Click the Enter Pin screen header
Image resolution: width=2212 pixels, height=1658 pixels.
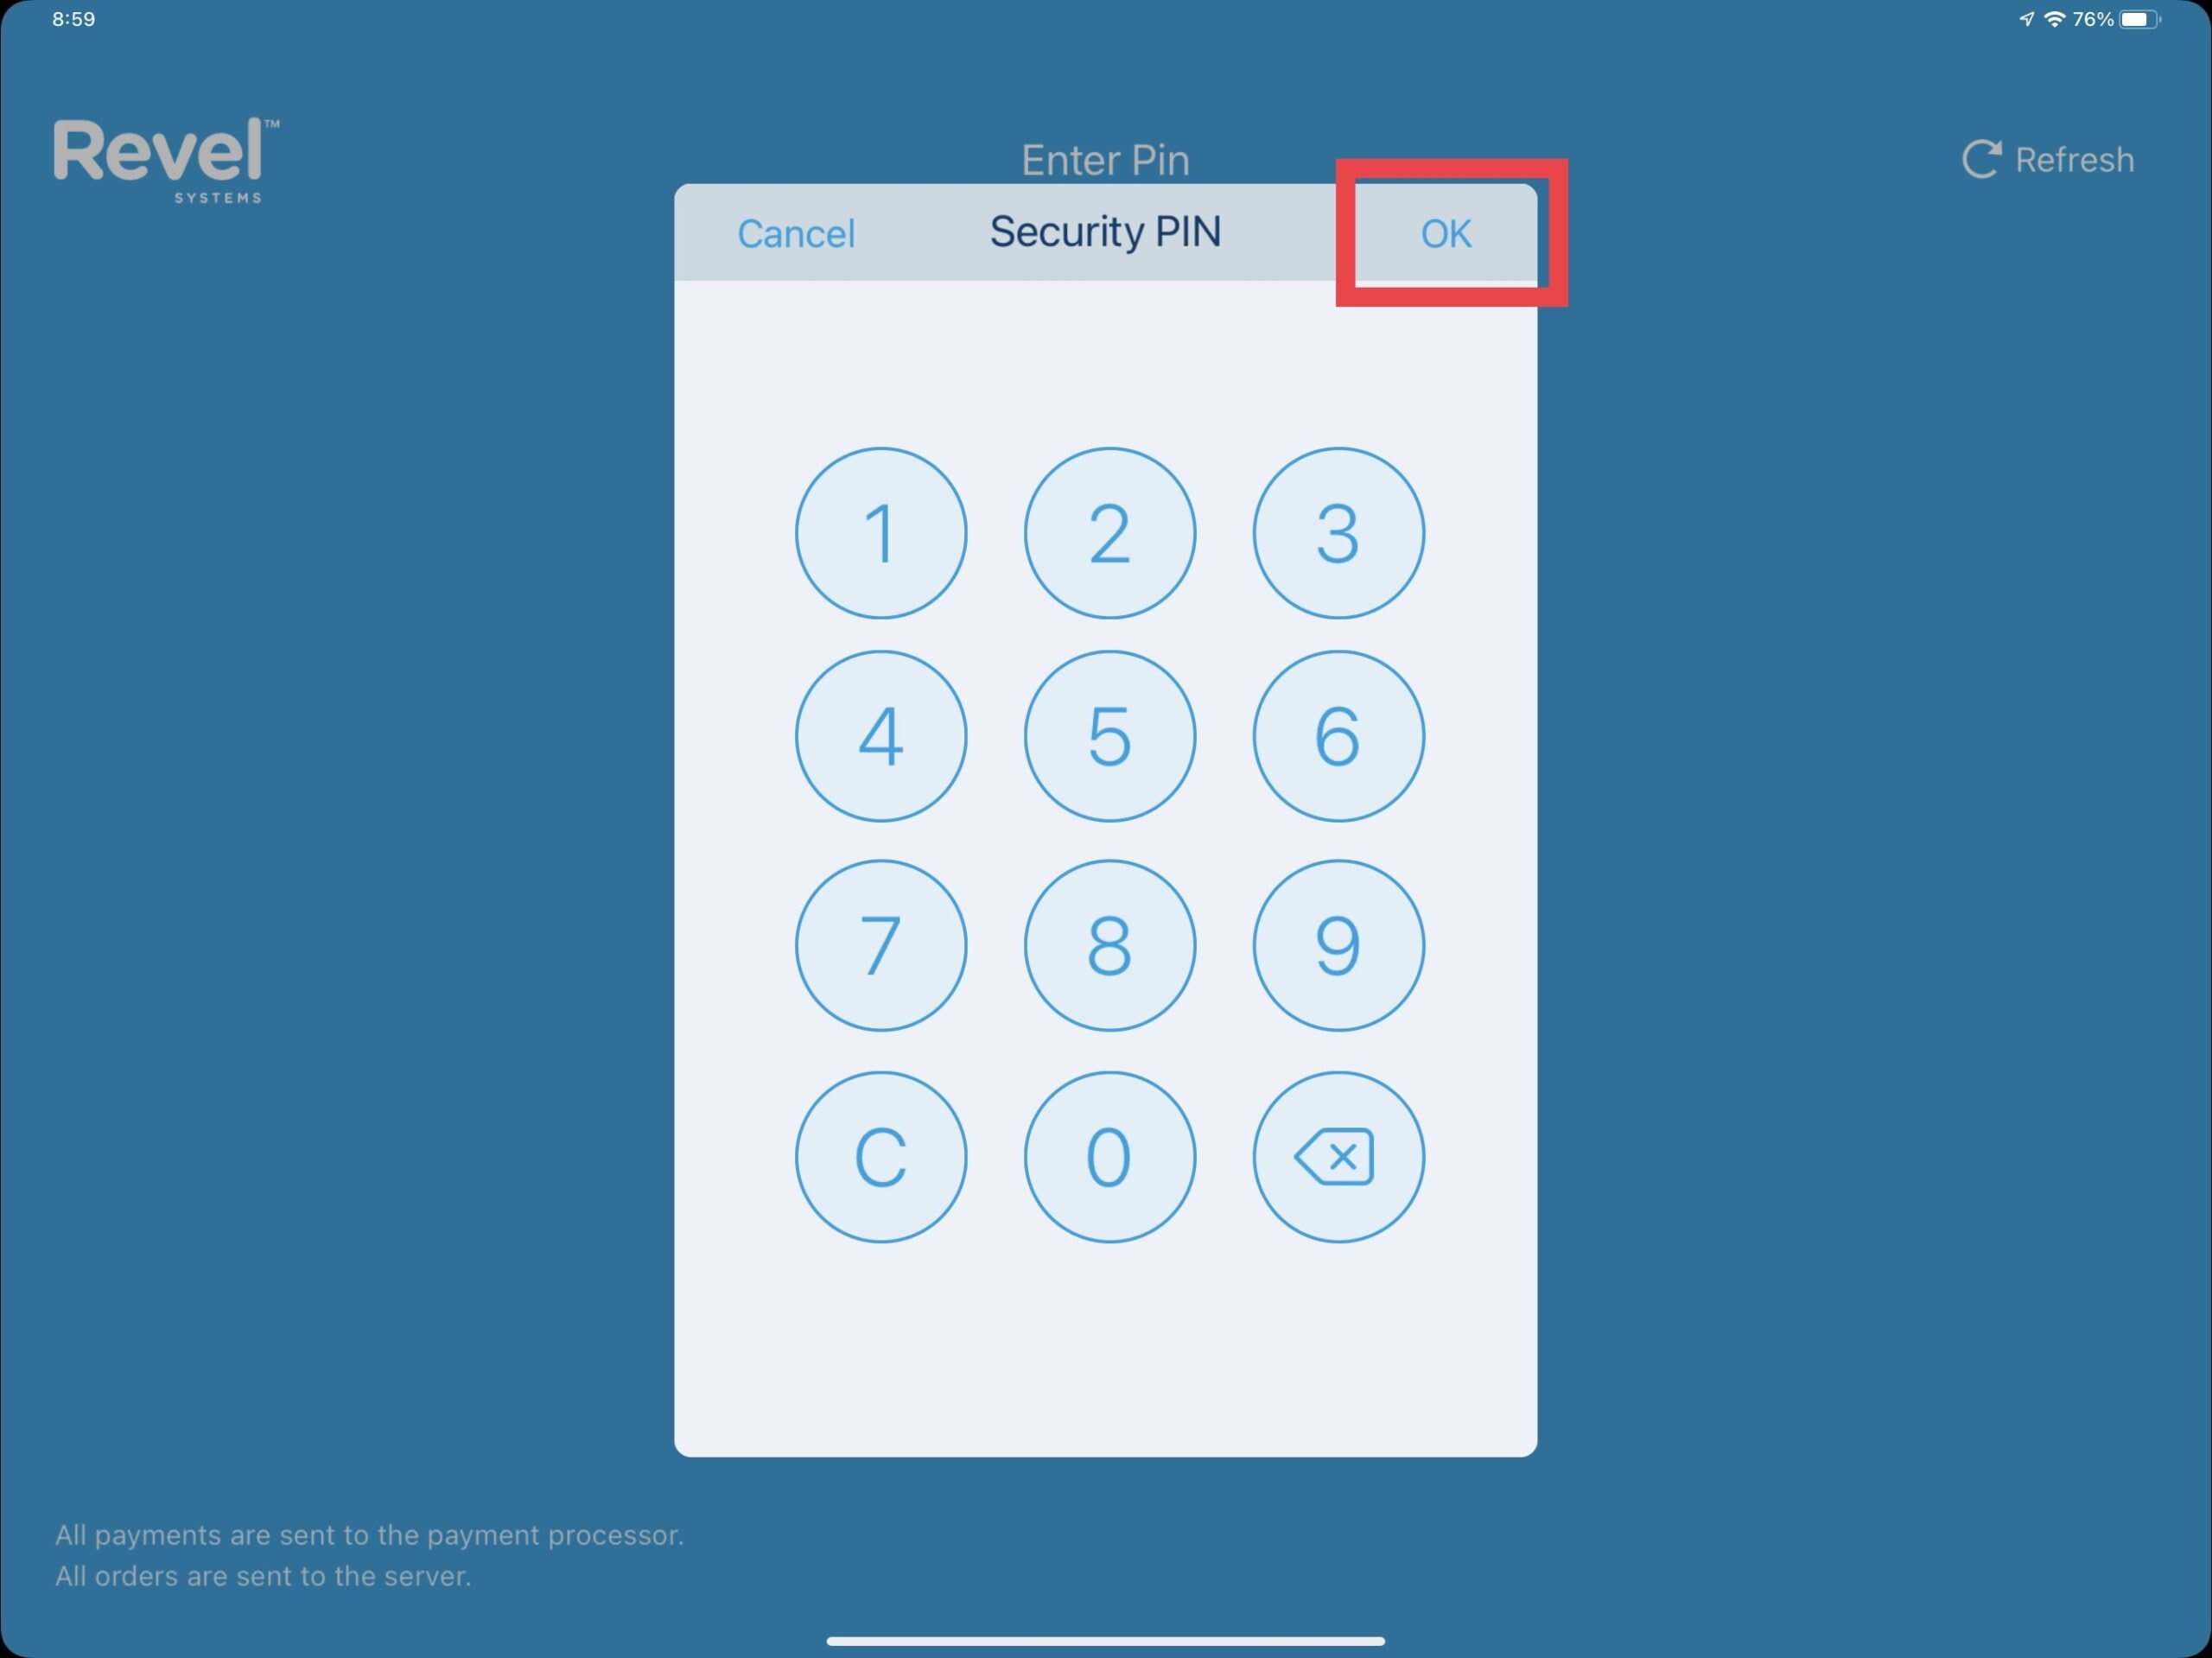coord(1104,158)
